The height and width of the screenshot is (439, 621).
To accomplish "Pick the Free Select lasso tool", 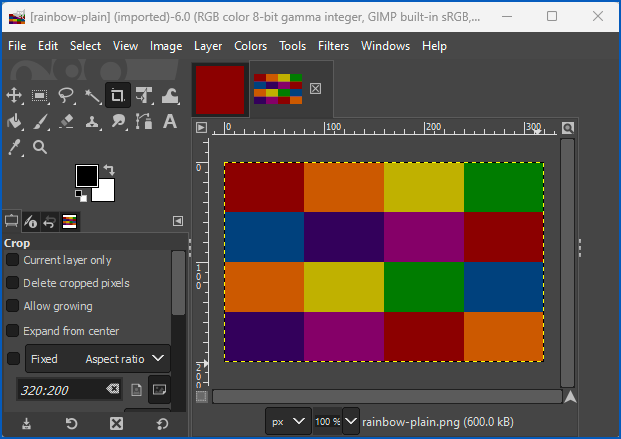I will (66, 96).
